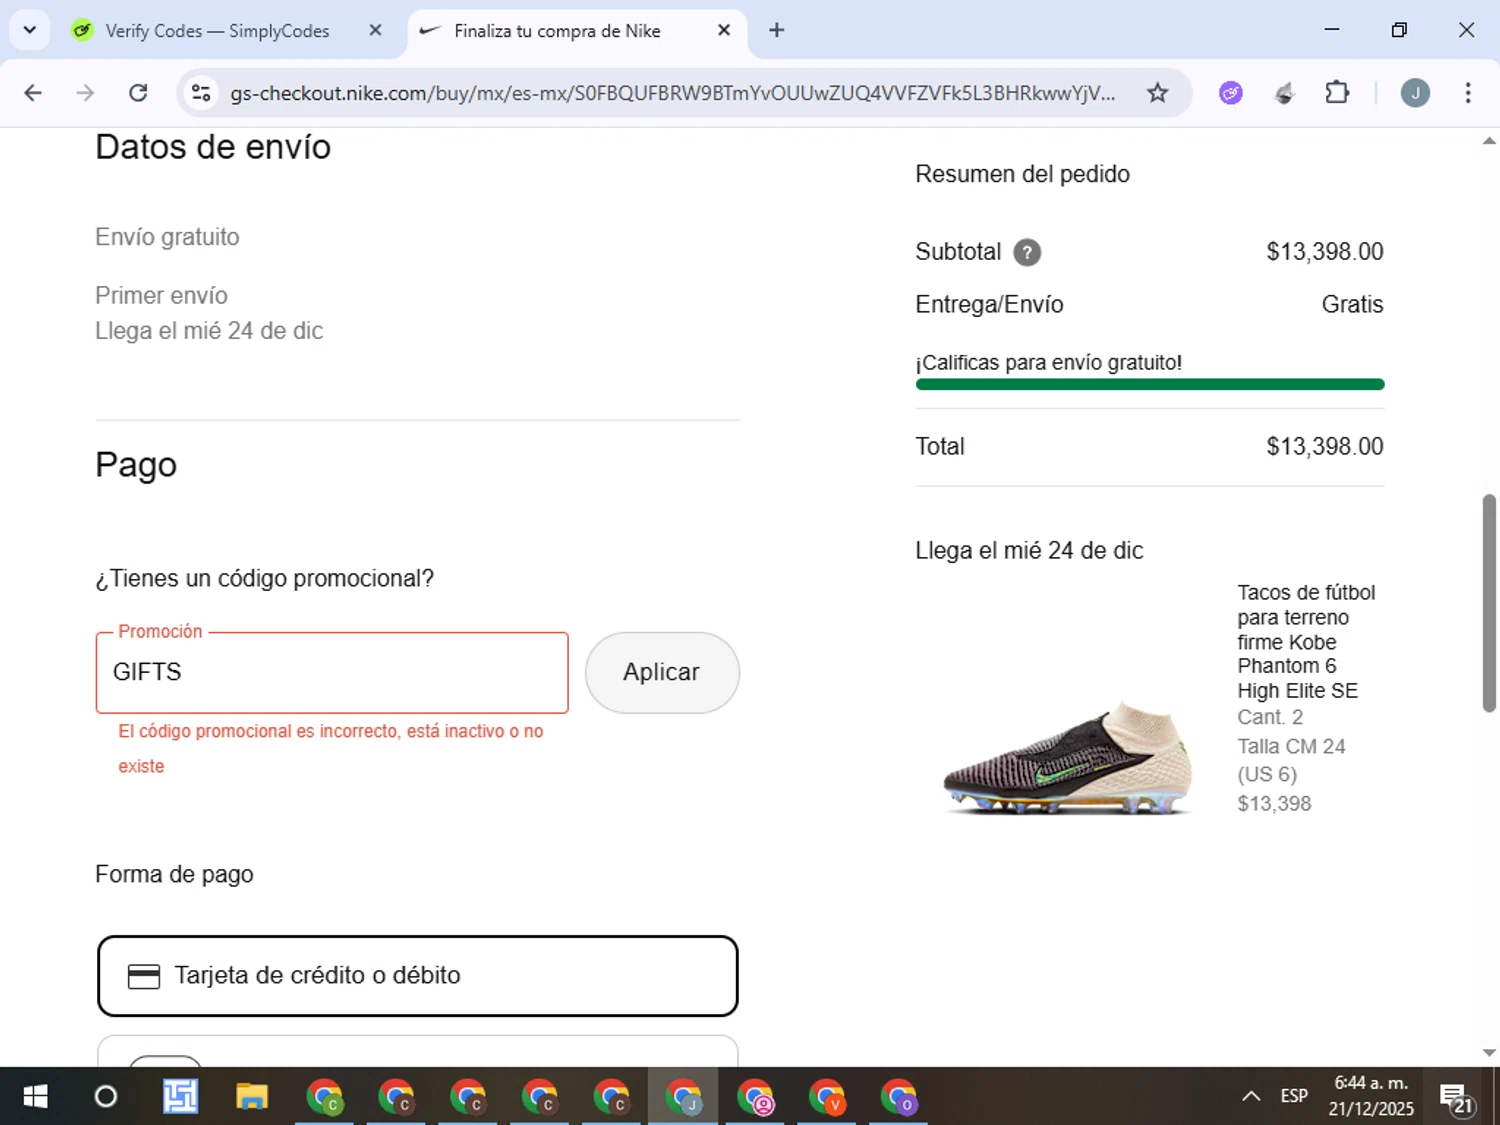Show Subtotal help question mark info
This screenshot has width=1500, height=1125.
coord(1027,252)
